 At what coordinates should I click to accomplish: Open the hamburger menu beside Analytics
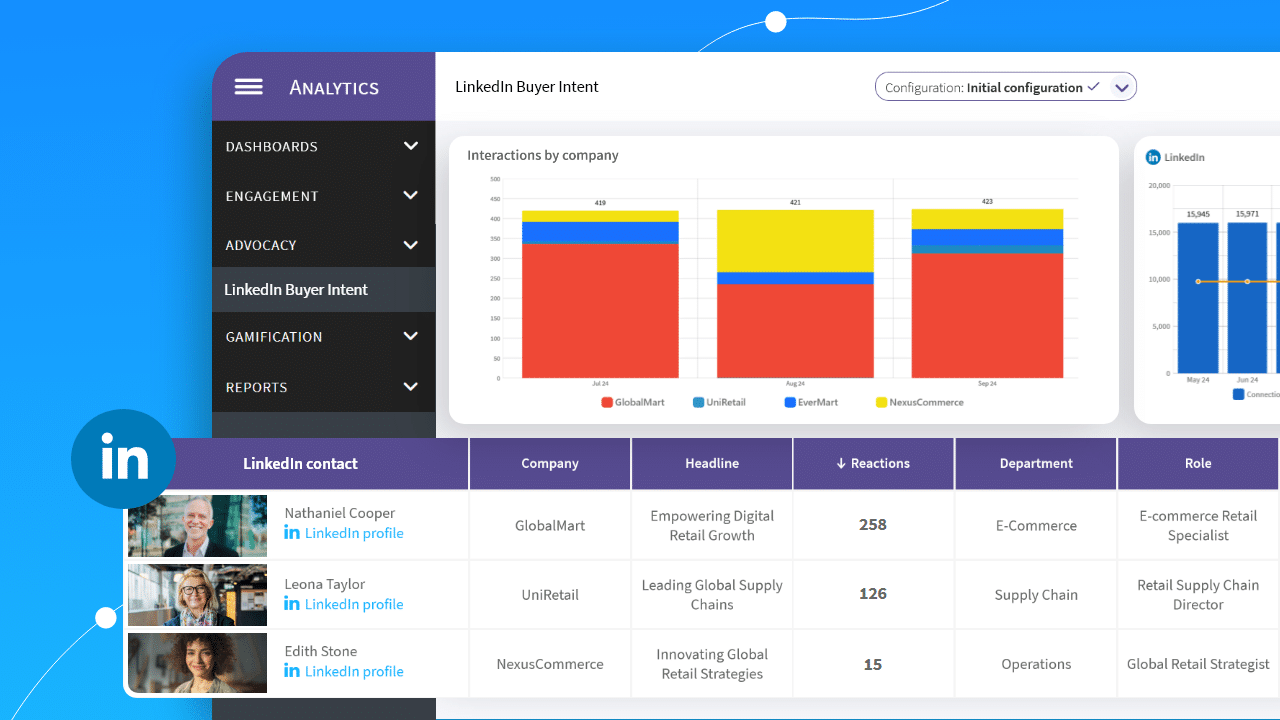(248, 87)
